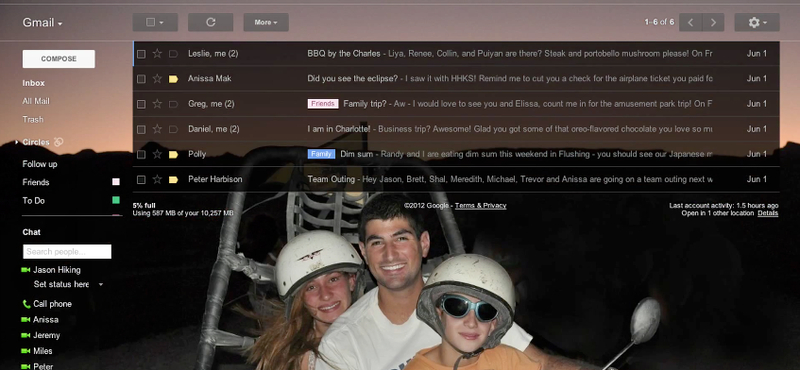
Task: Open chat with Anissa
Action: point(46,320)
